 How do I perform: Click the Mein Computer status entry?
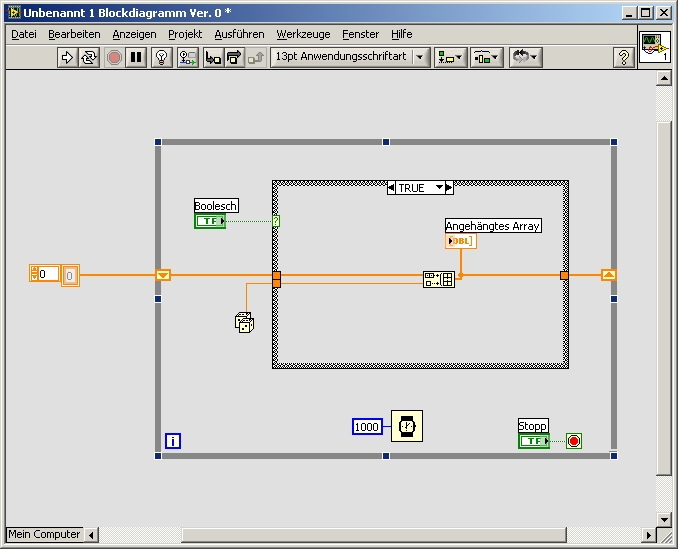click(x=44, y=534)
